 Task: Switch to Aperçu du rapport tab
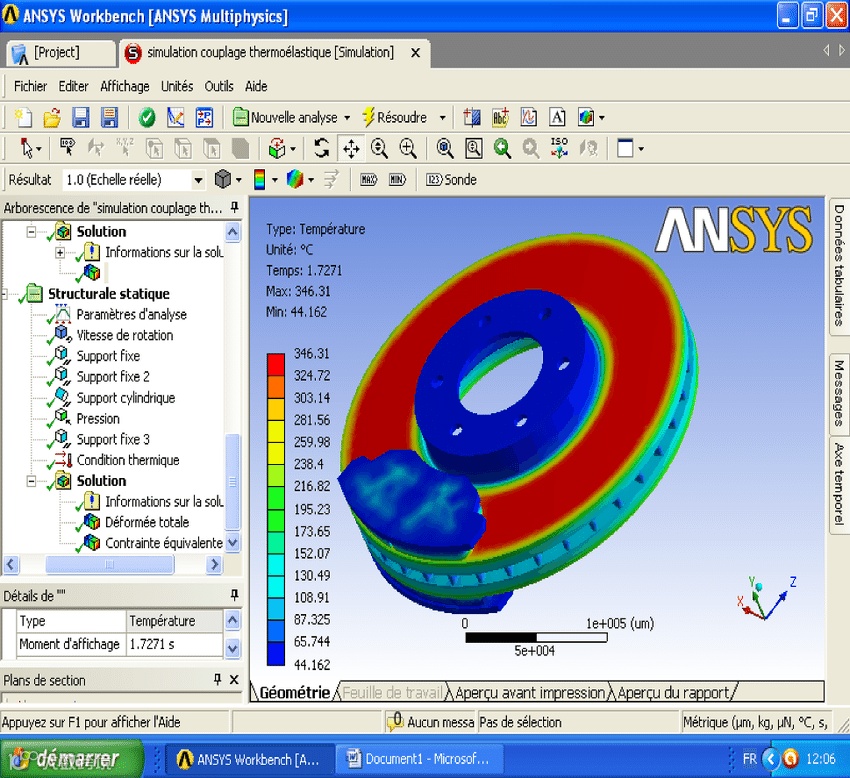point(673,692)
